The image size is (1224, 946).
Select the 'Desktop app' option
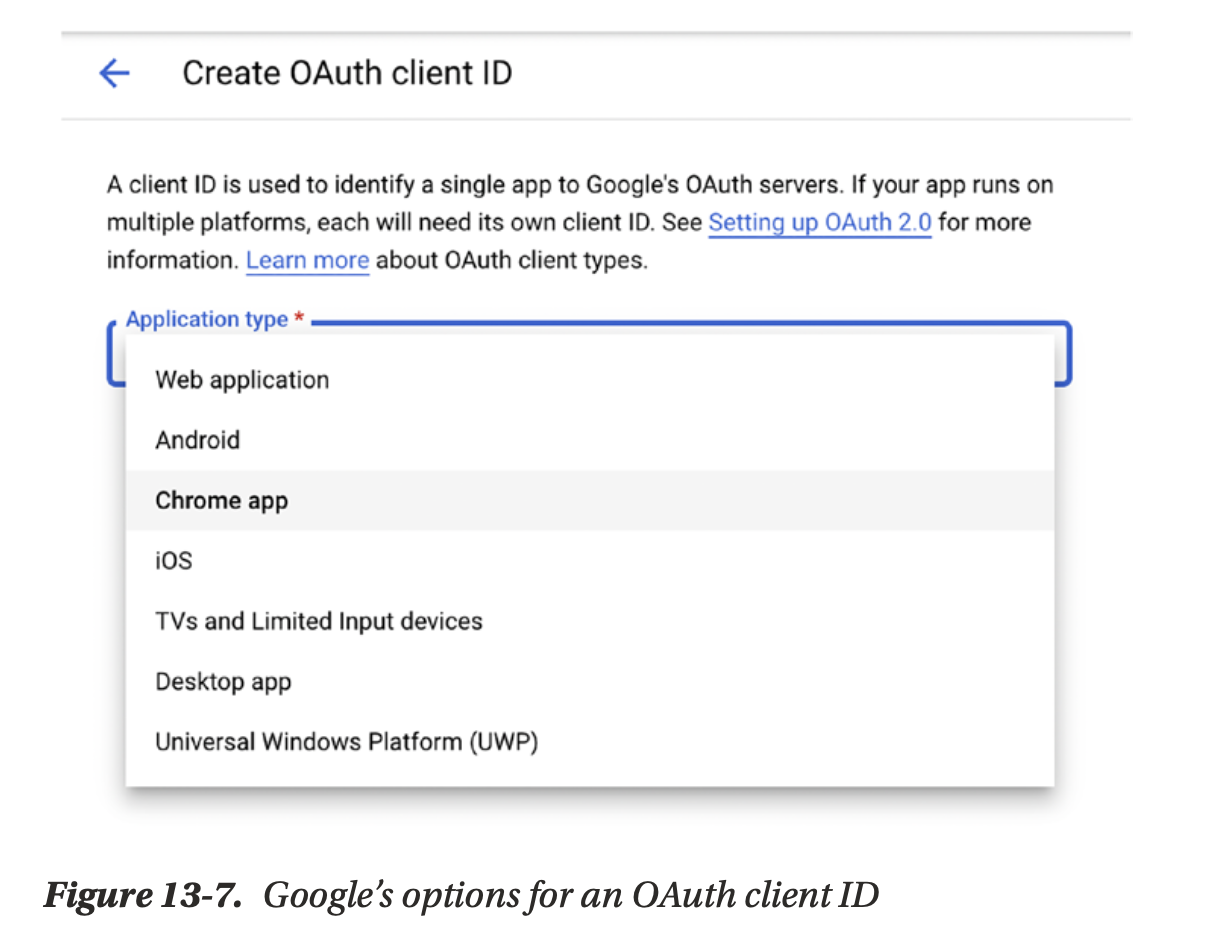pyautogui.click(x=223, y=682)
